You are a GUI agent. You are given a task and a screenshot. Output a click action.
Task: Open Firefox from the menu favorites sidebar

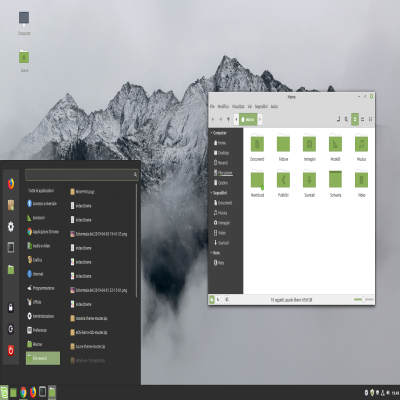click(11, 184)
